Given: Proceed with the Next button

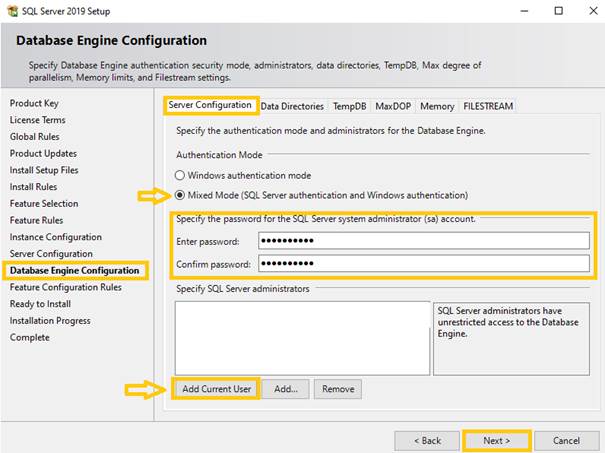Looking at the screenshot, I should pyautogui.click(x=496, y=440).
